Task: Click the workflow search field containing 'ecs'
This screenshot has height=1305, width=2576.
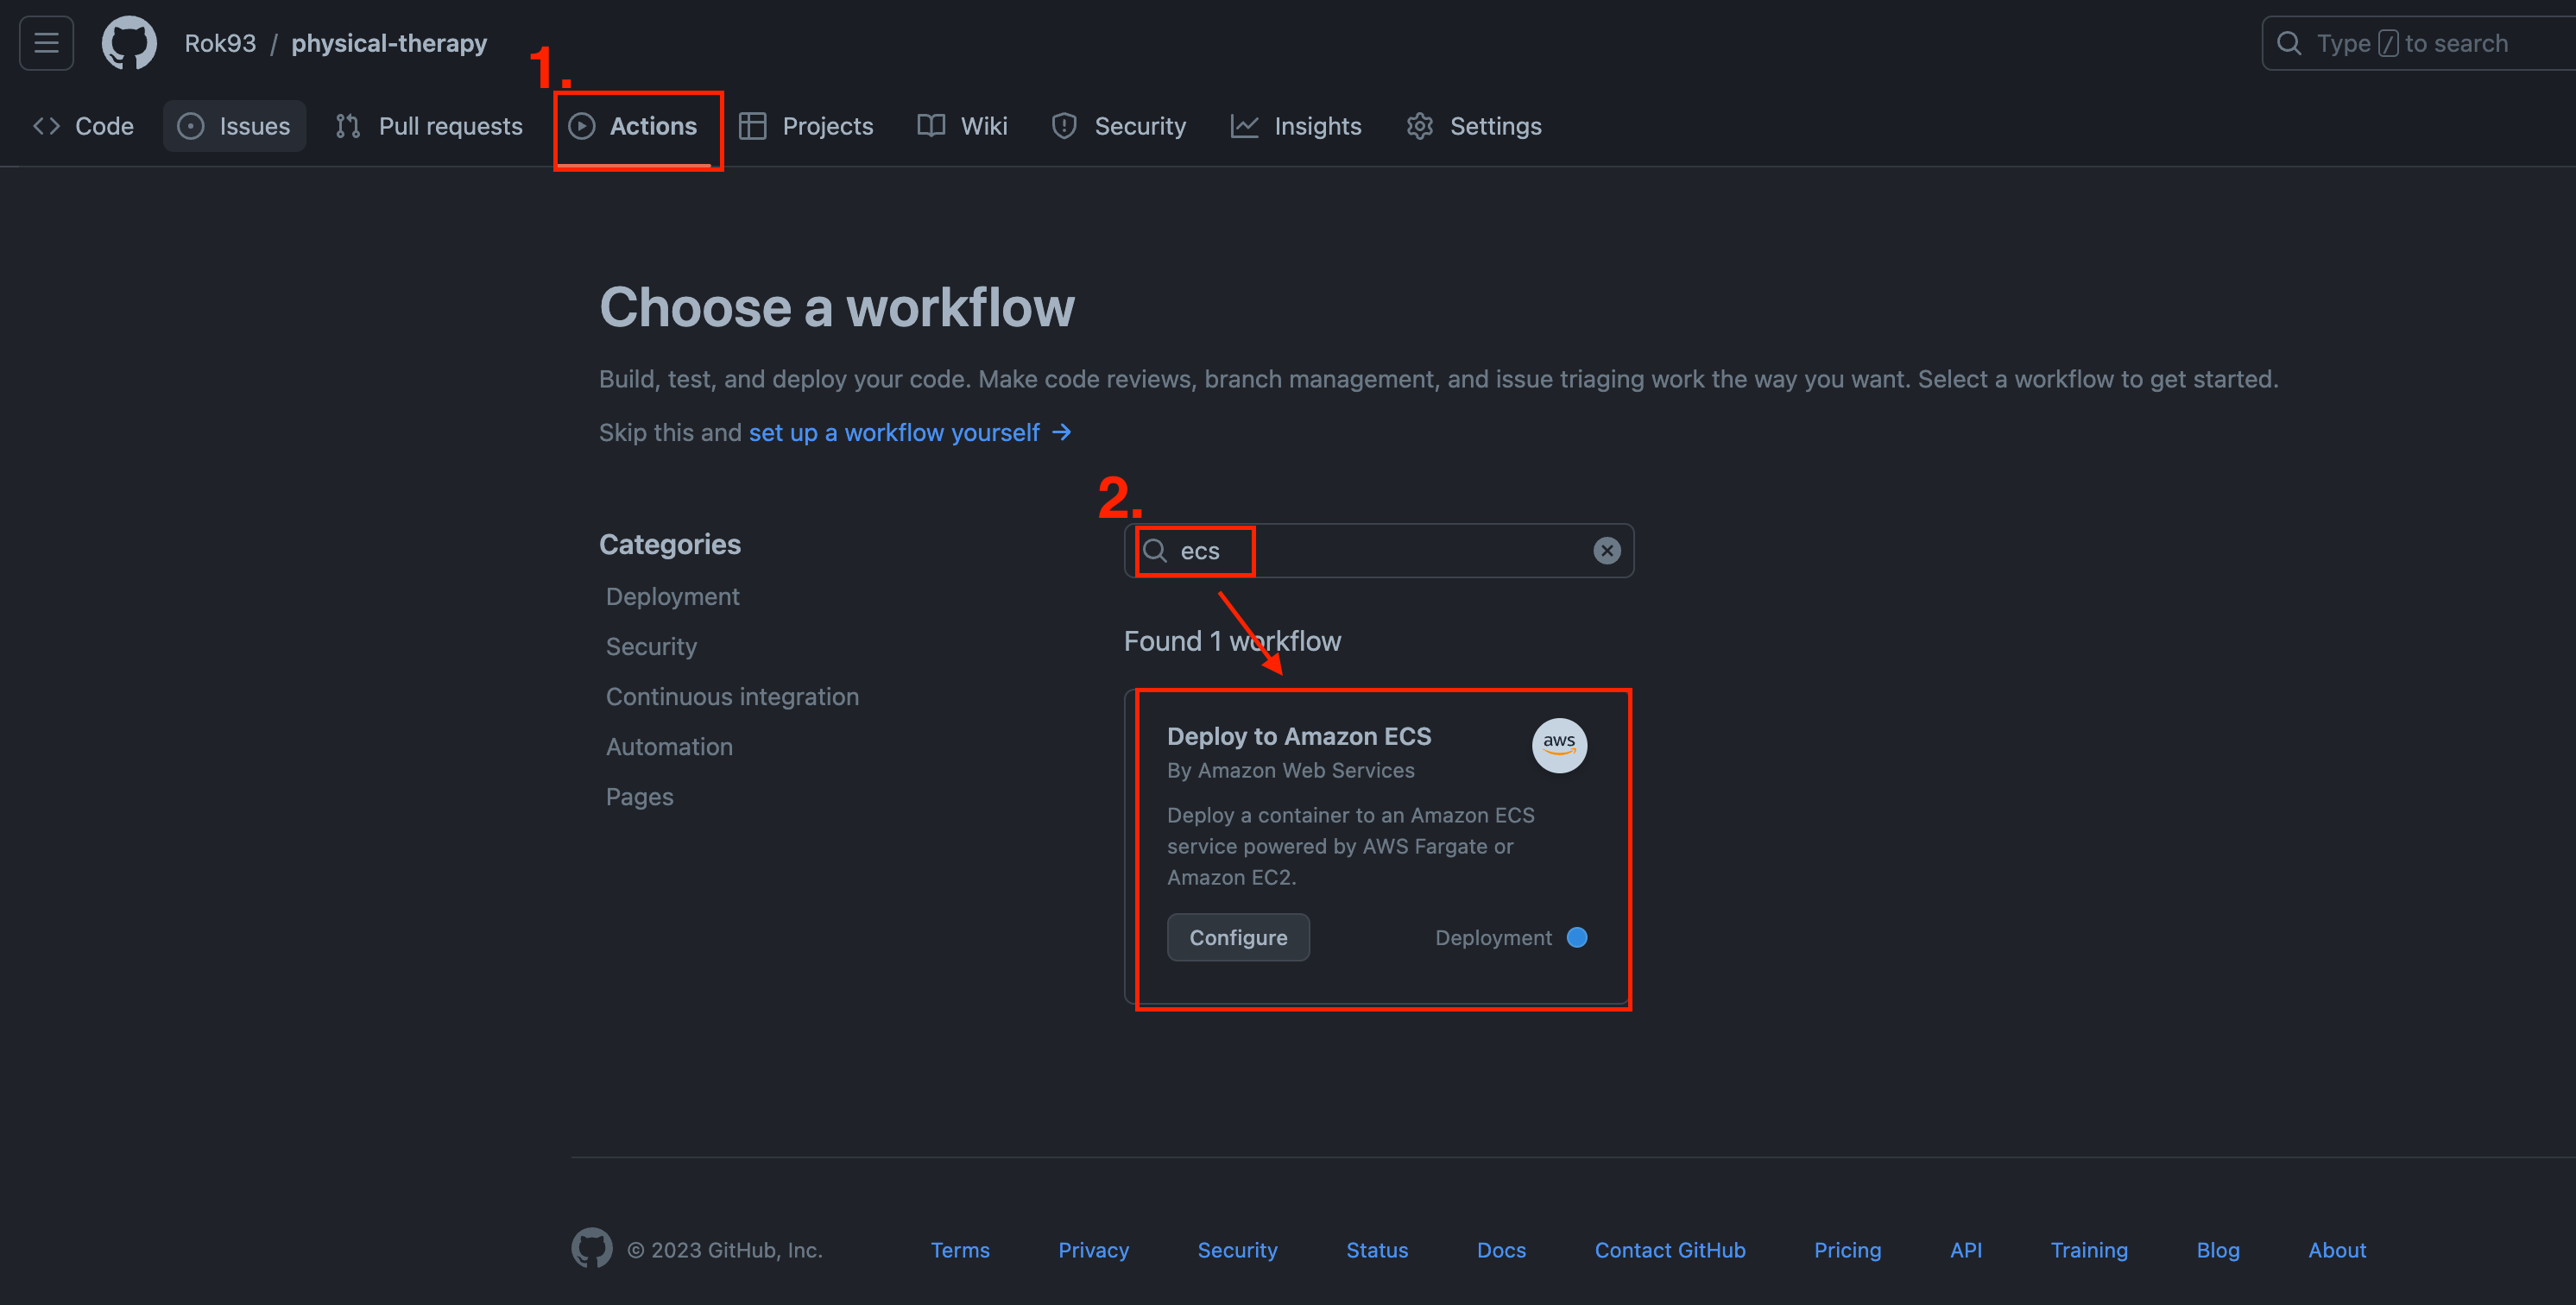Action: 1379,550
